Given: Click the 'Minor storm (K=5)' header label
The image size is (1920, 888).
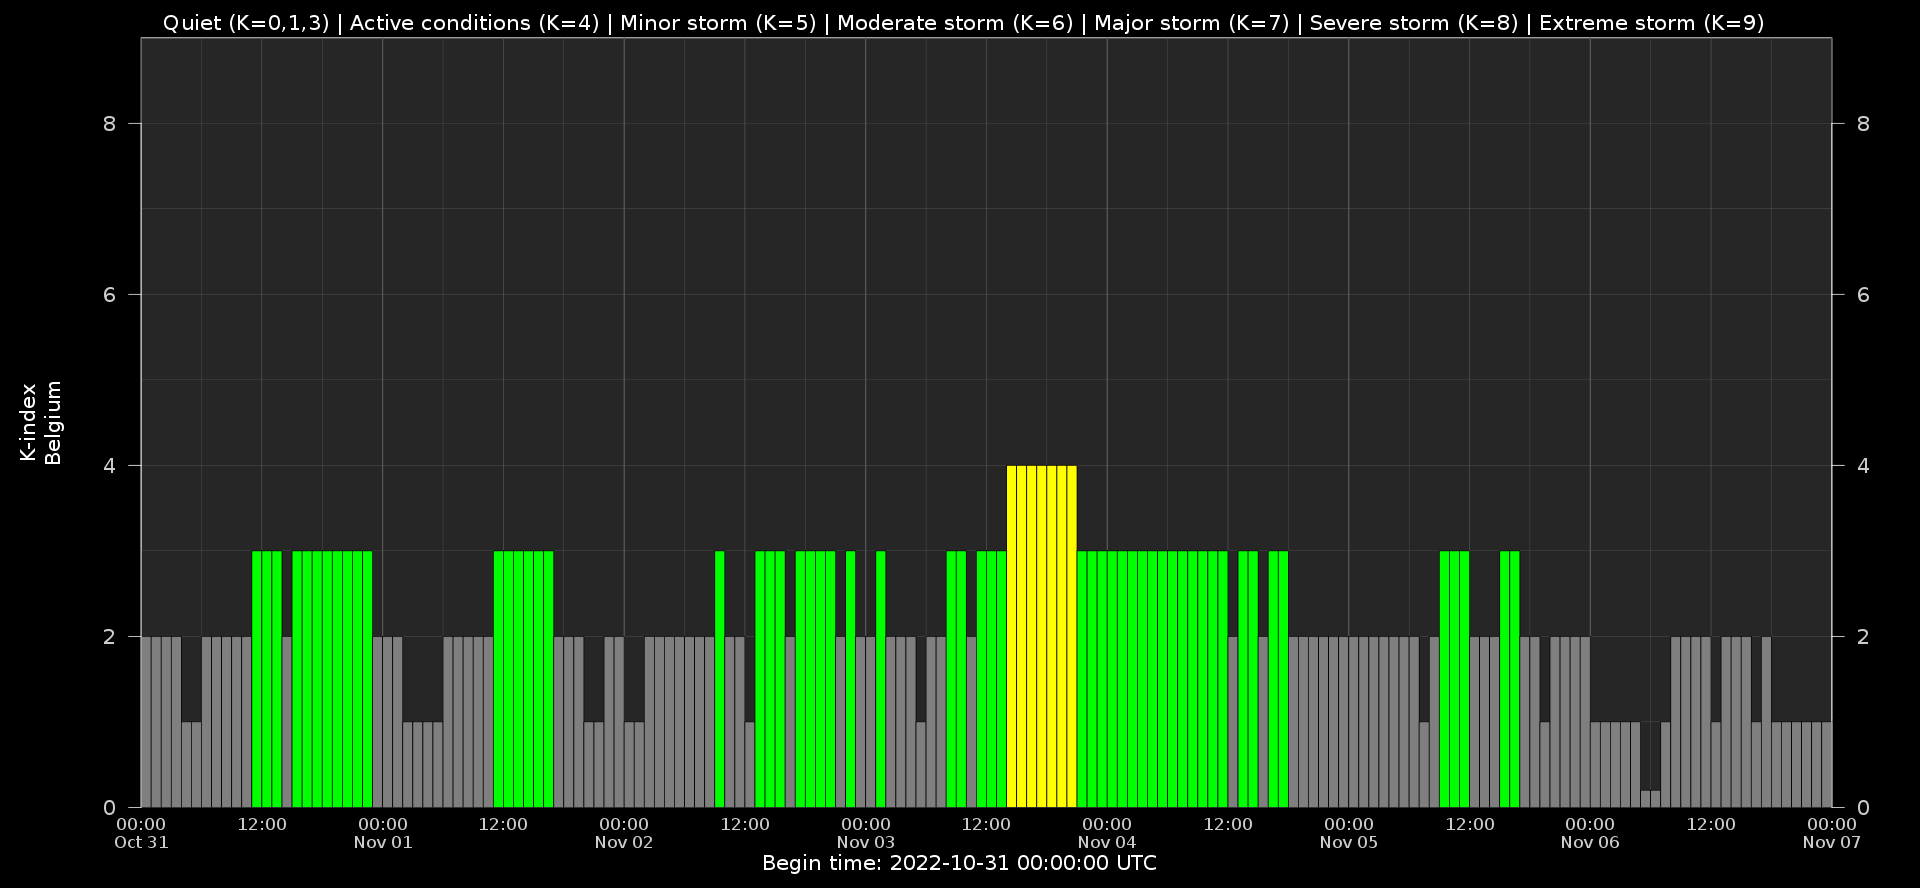Looking at the screenshot, I should [717, 23].
